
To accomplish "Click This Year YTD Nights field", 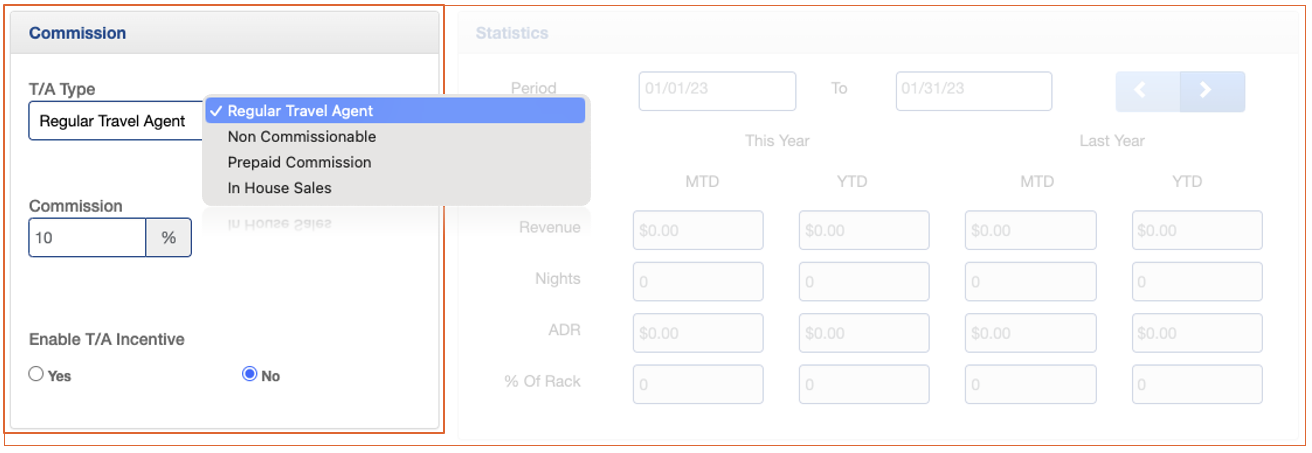I will [864, 282].
